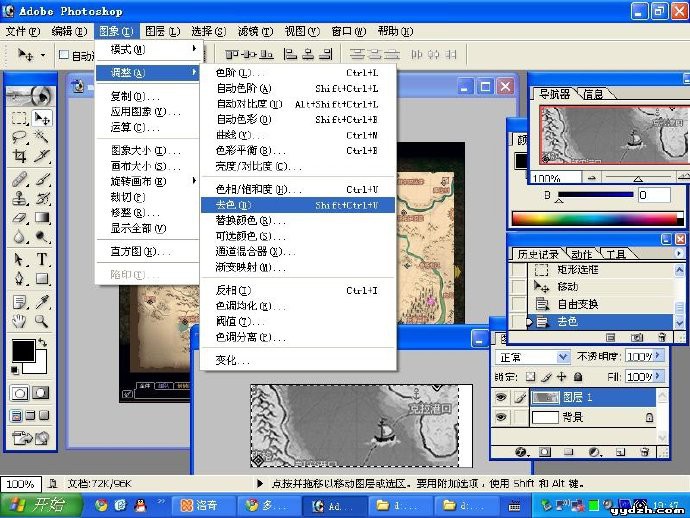Open the tool preset picker dropdown arrow
690x518 pixels.
point(43,55)
